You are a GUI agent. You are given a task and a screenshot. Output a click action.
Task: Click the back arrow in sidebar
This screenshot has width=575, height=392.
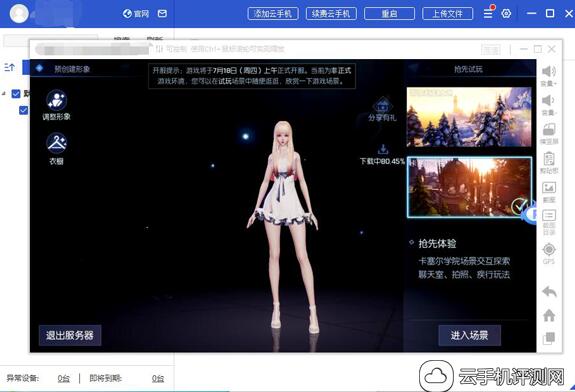pyautogui.click(x=549, y=292)
